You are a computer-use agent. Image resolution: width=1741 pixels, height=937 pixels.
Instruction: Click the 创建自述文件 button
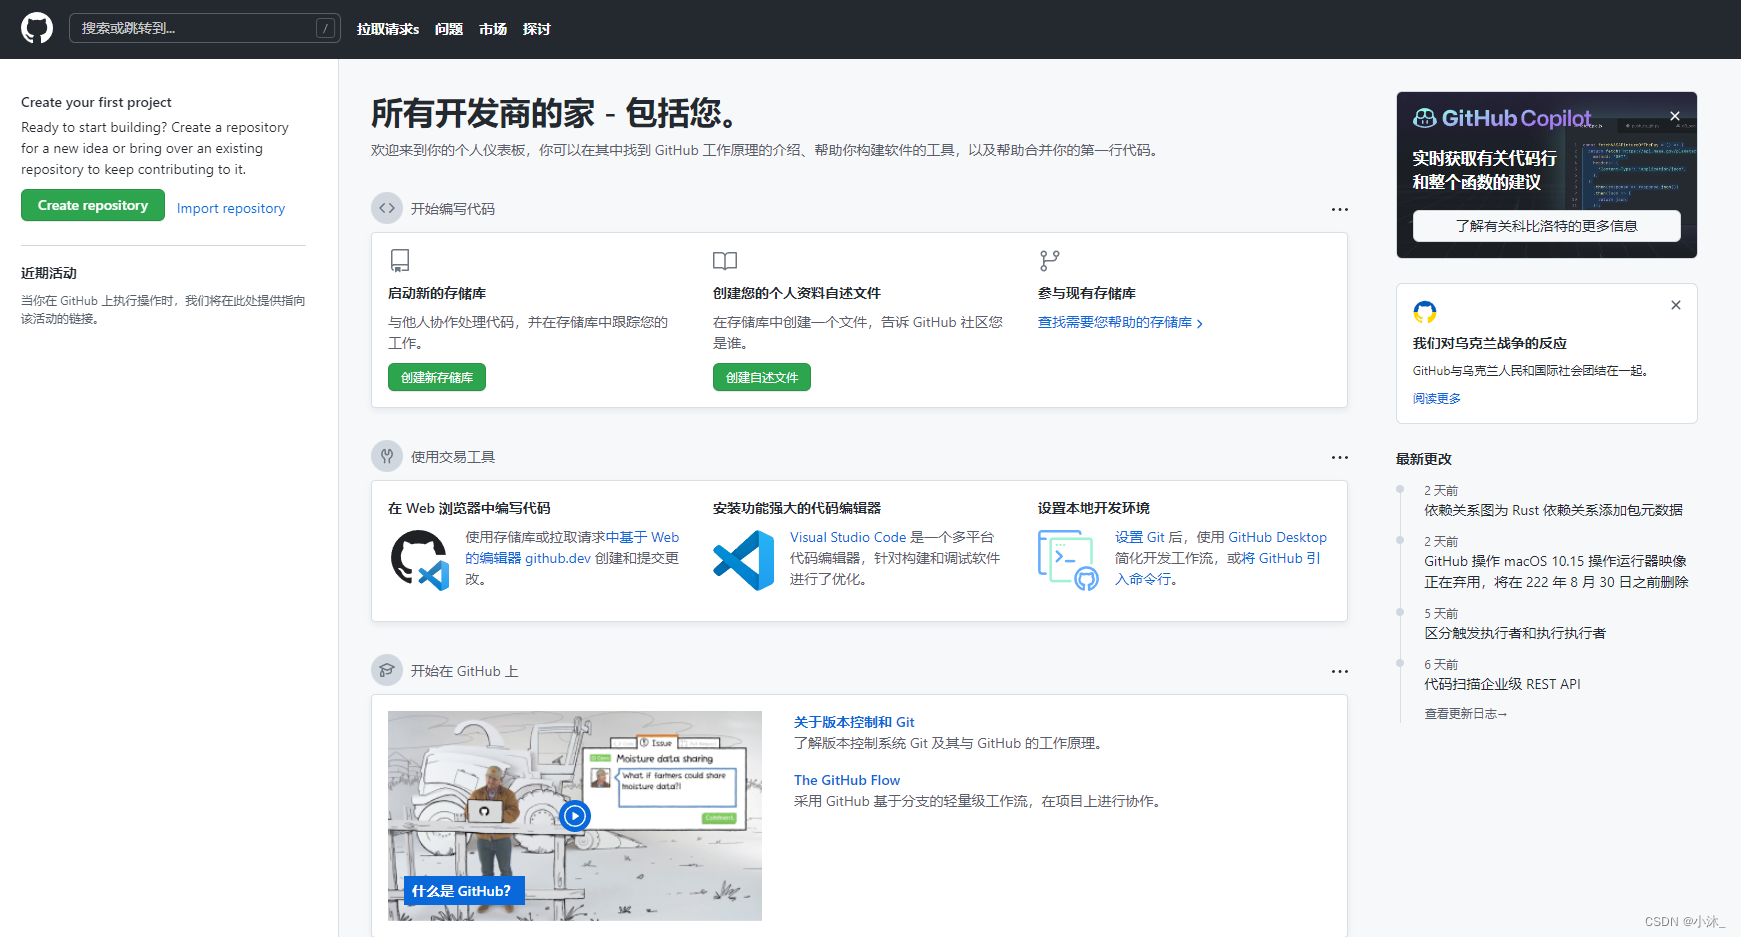tap(761, 377)
